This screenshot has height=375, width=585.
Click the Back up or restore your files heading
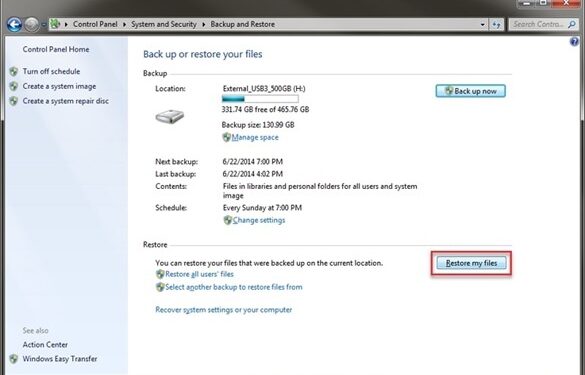pyautogui.click(x=203, y=54)
